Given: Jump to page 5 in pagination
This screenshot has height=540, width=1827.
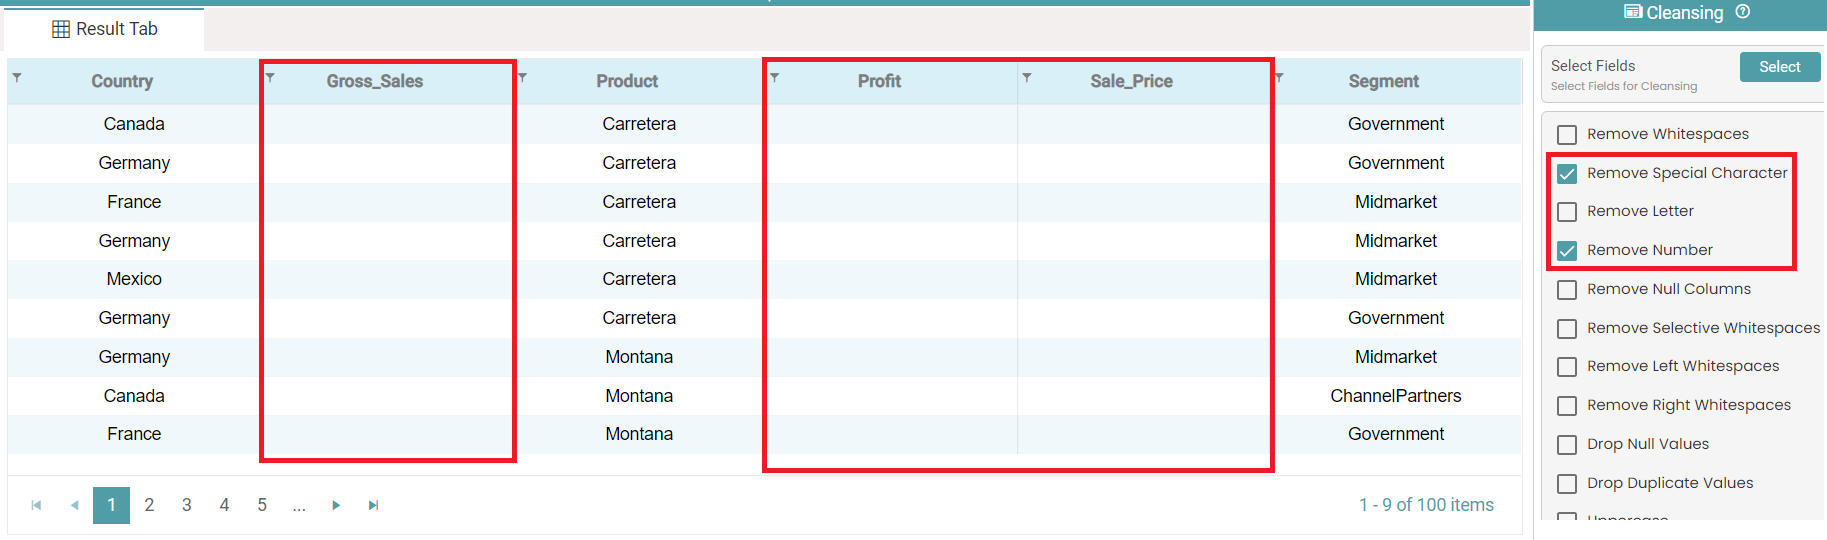Looking at the screenshot, I should [262, 506].
